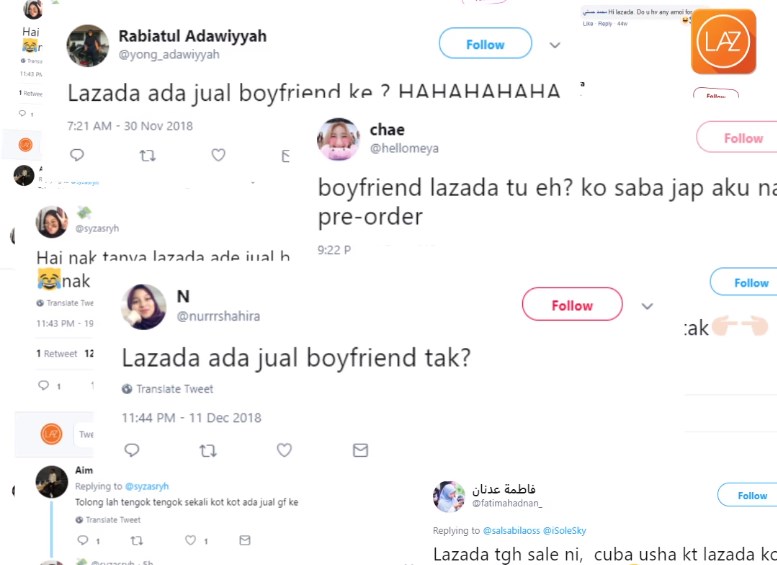The height and width of the screenshot is (565, 777).
Task: Like Rabiatul Adawiyyah's tweet with heart icon
Action: click(x=219, y=155)
